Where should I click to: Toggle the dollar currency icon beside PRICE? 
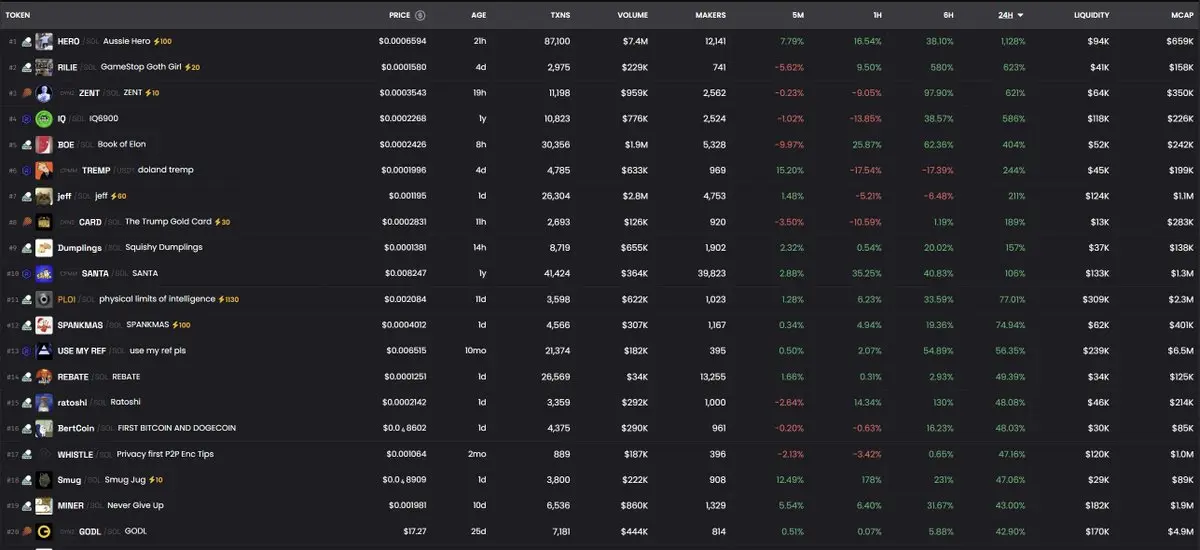[420, 15]
